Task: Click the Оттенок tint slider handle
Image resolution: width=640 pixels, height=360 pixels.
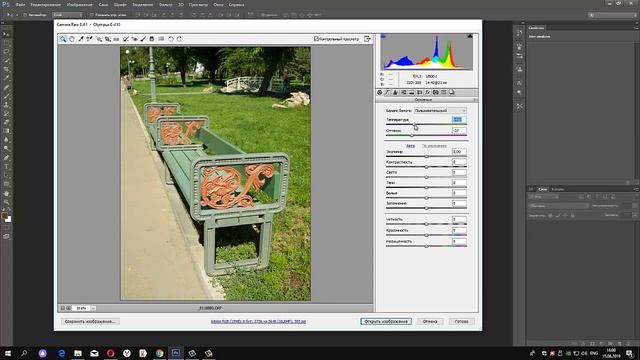Action: click(x=412, y=135)
